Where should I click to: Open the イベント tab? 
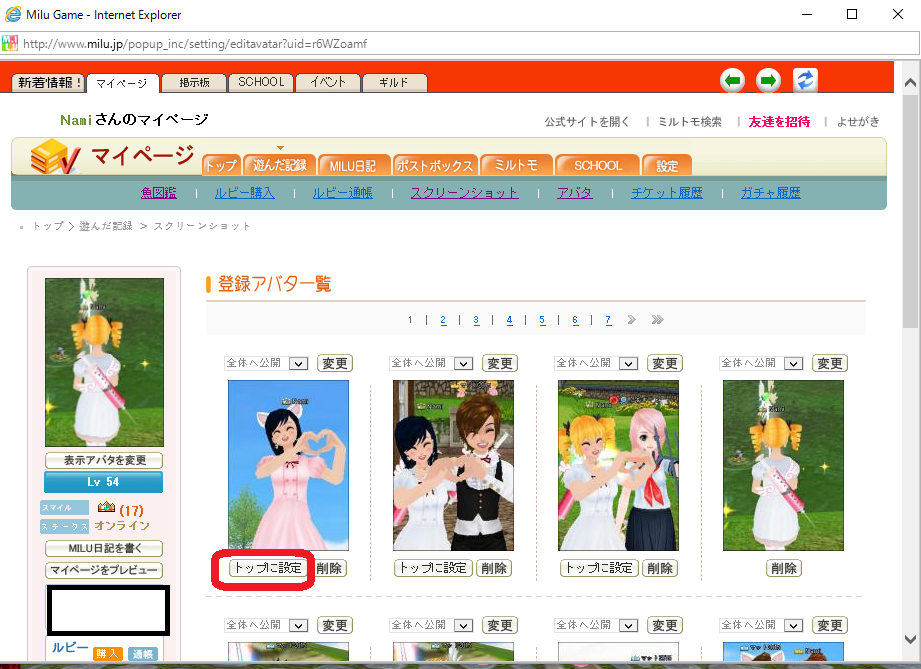coord(328,82)
